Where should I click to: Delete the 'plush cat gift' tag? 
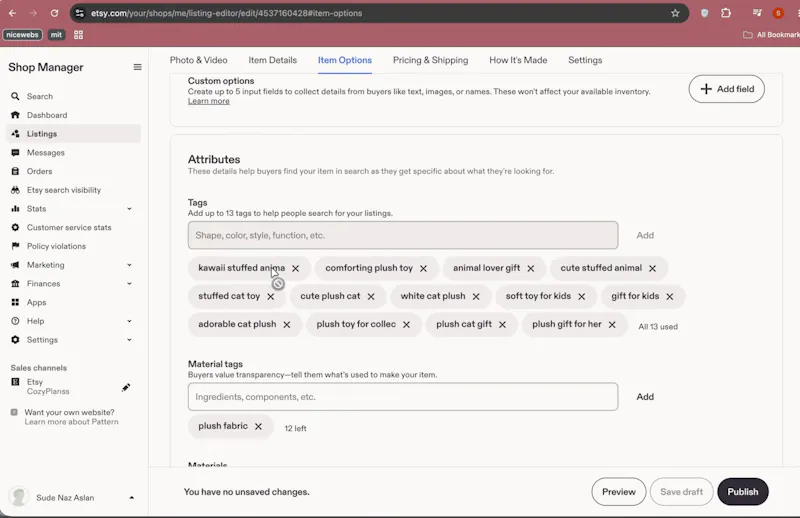[502, 325]
